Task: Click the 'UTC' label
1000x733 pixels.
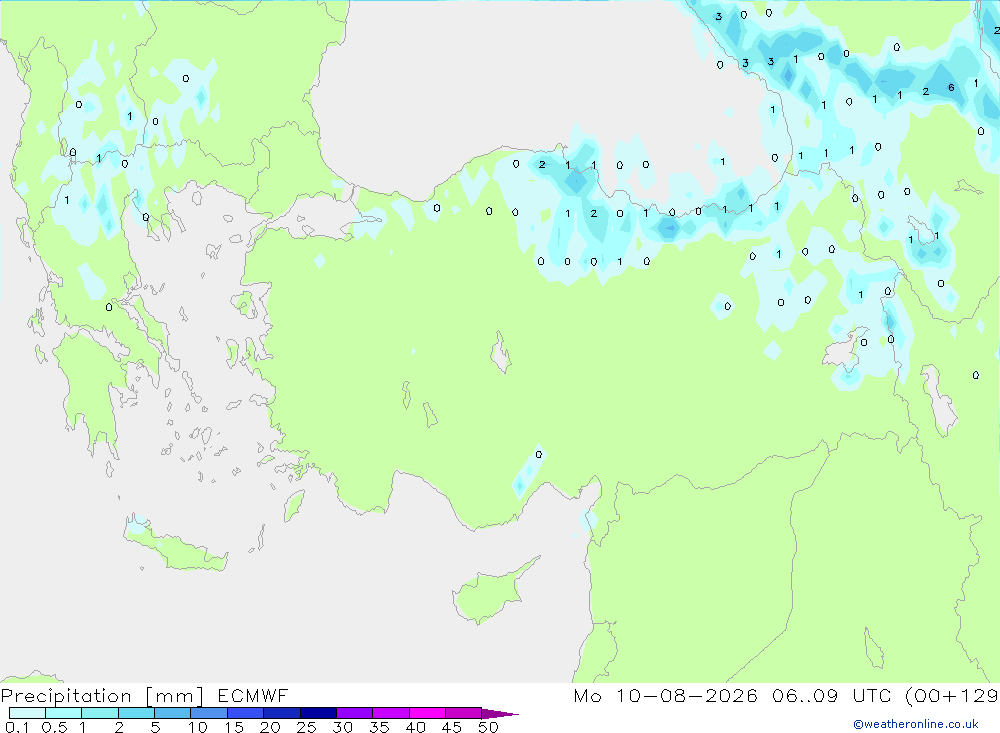Action: coord(872,696)
